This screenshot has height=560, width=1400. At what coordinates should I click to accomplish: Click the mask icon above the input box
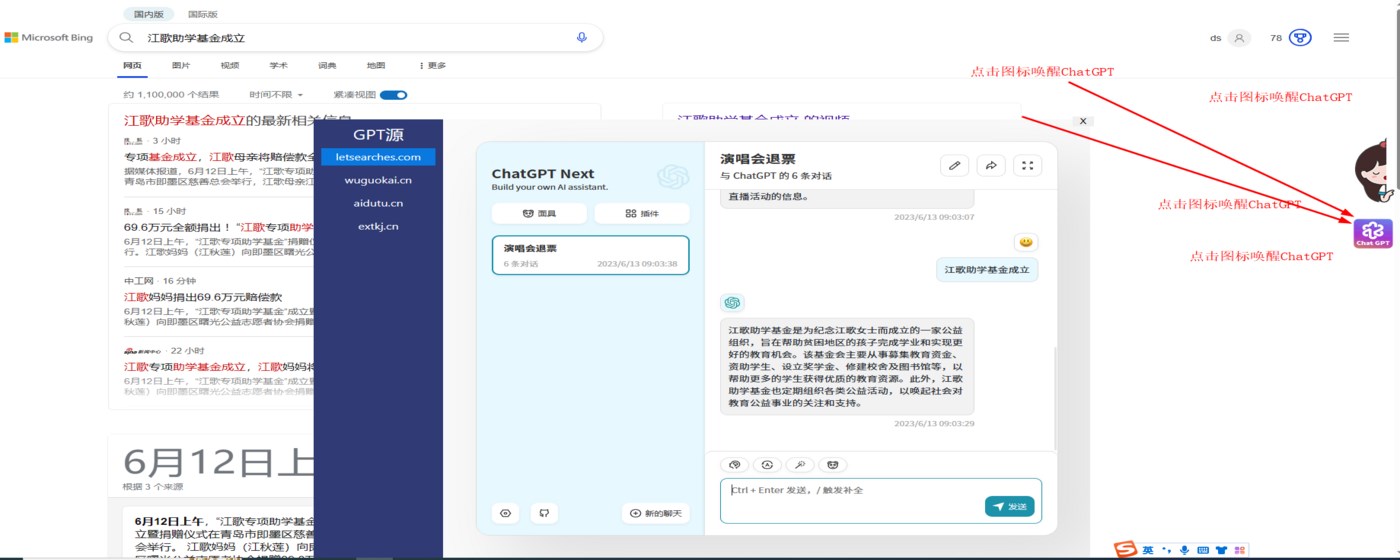click(x=832, y=465)
